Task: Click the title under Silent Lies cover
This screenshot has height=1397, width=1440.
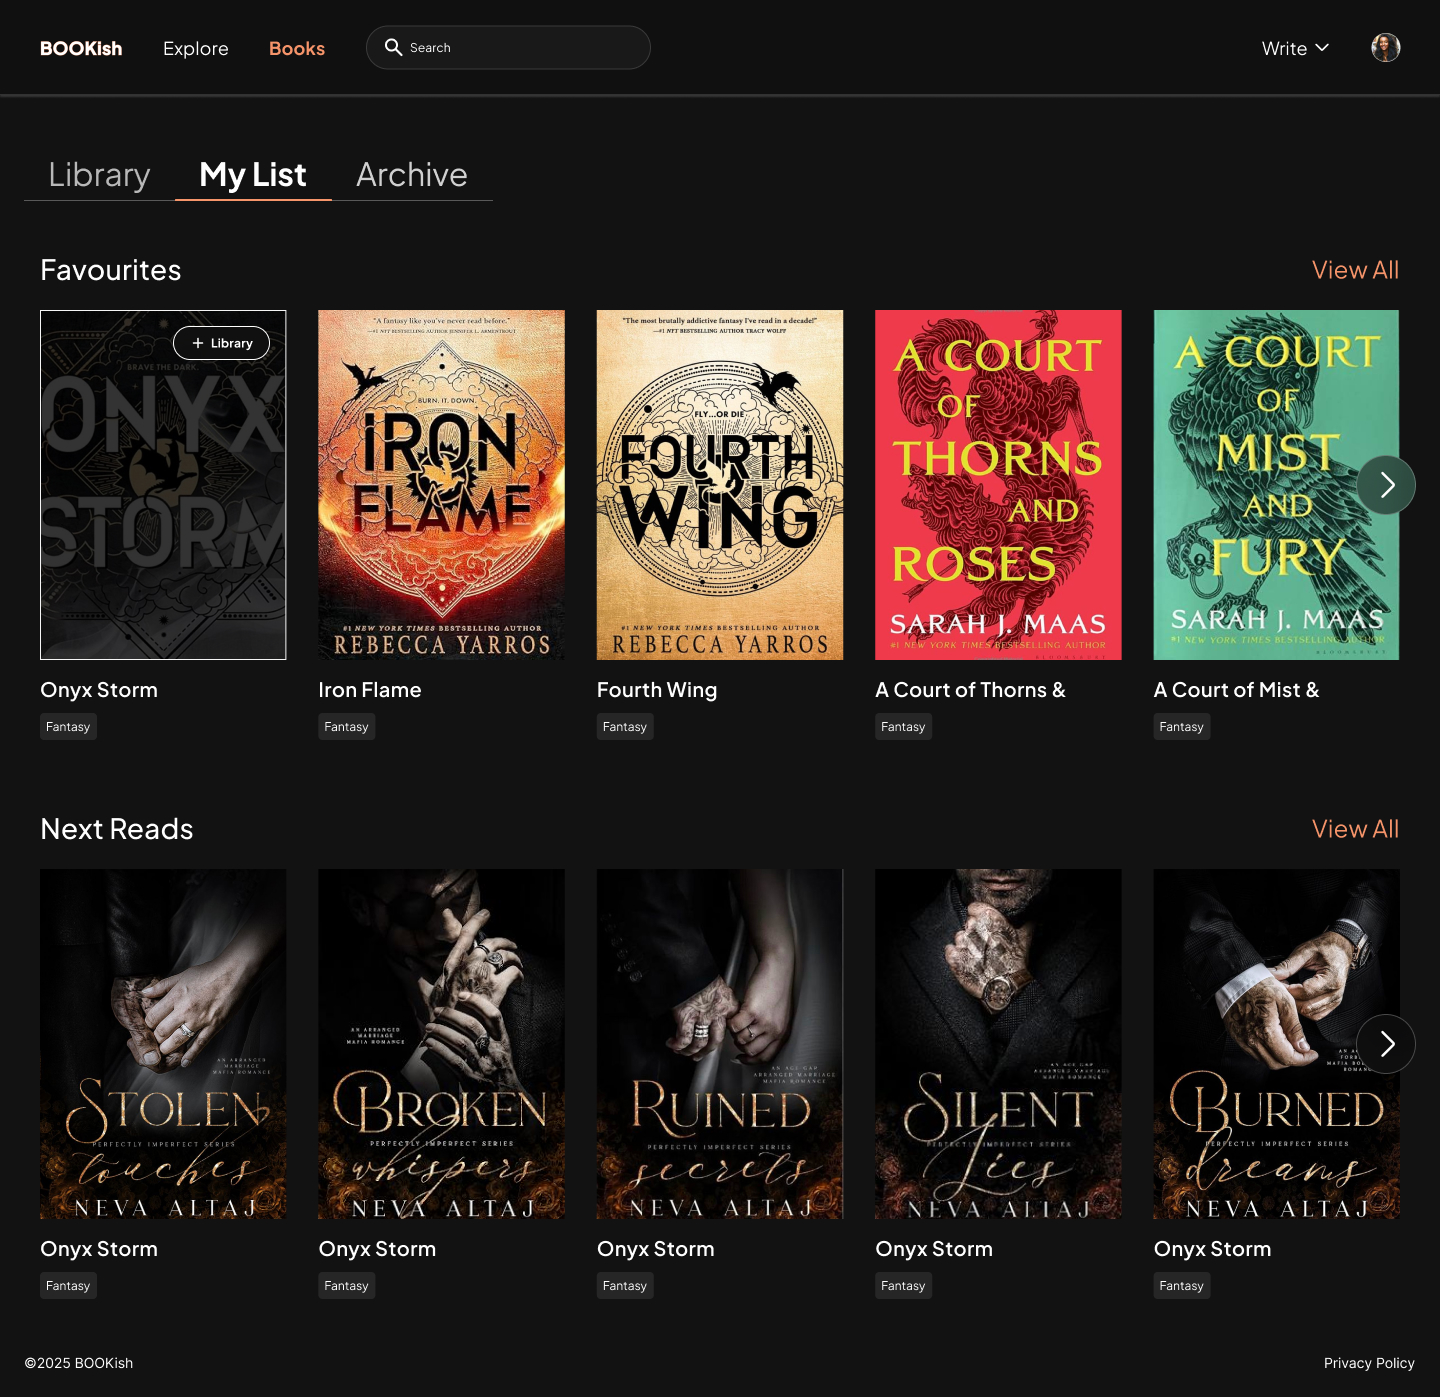Action: [934, 1249]
